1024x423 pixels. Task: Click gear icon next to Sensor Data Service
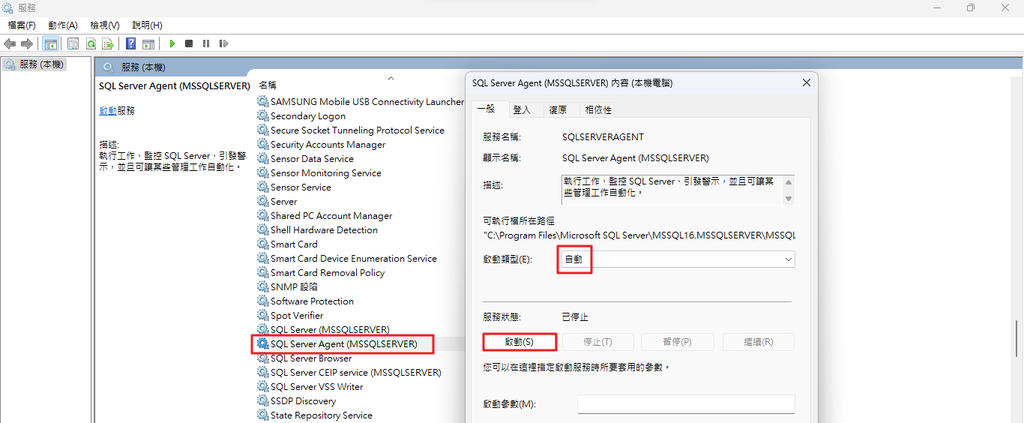pos(263,159)
